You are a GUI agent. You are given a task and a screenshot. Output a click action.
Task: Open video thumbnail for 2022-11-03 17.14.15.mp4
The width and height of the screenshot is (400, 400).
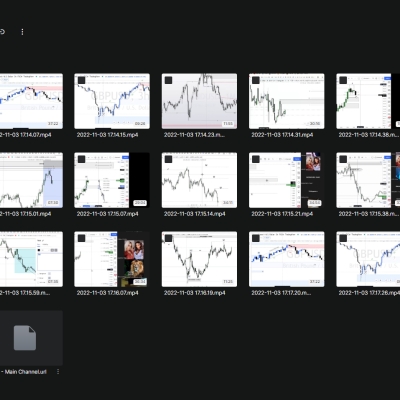click(112, 101)
